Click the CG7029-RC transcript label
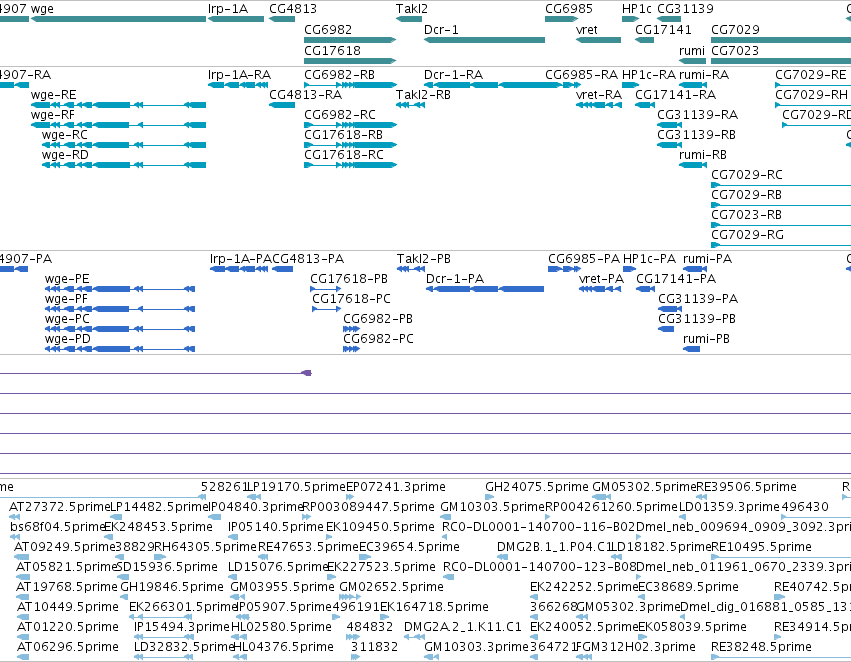 [747, 175]
